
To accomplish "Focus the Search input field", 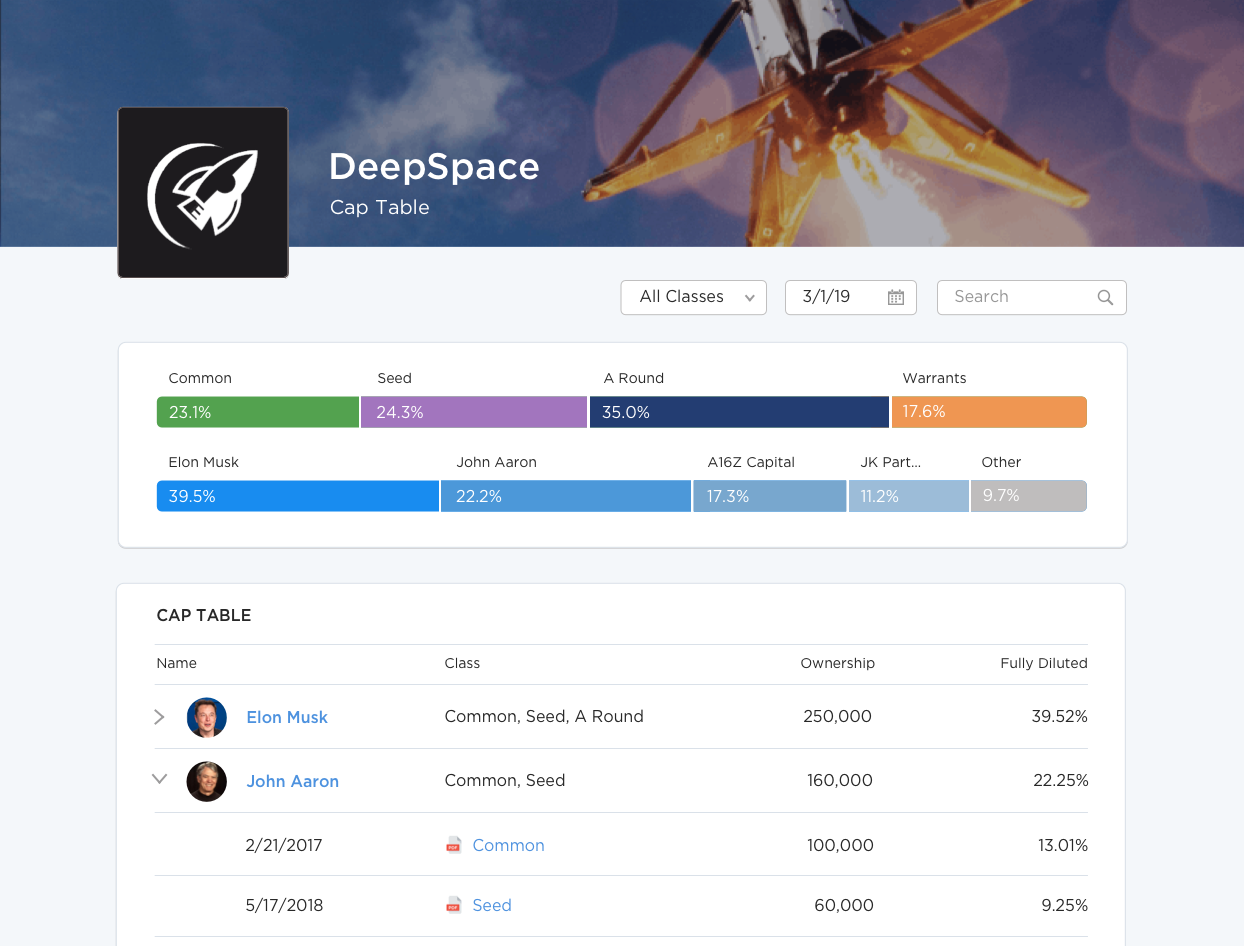I will [x=1032, y=297].
